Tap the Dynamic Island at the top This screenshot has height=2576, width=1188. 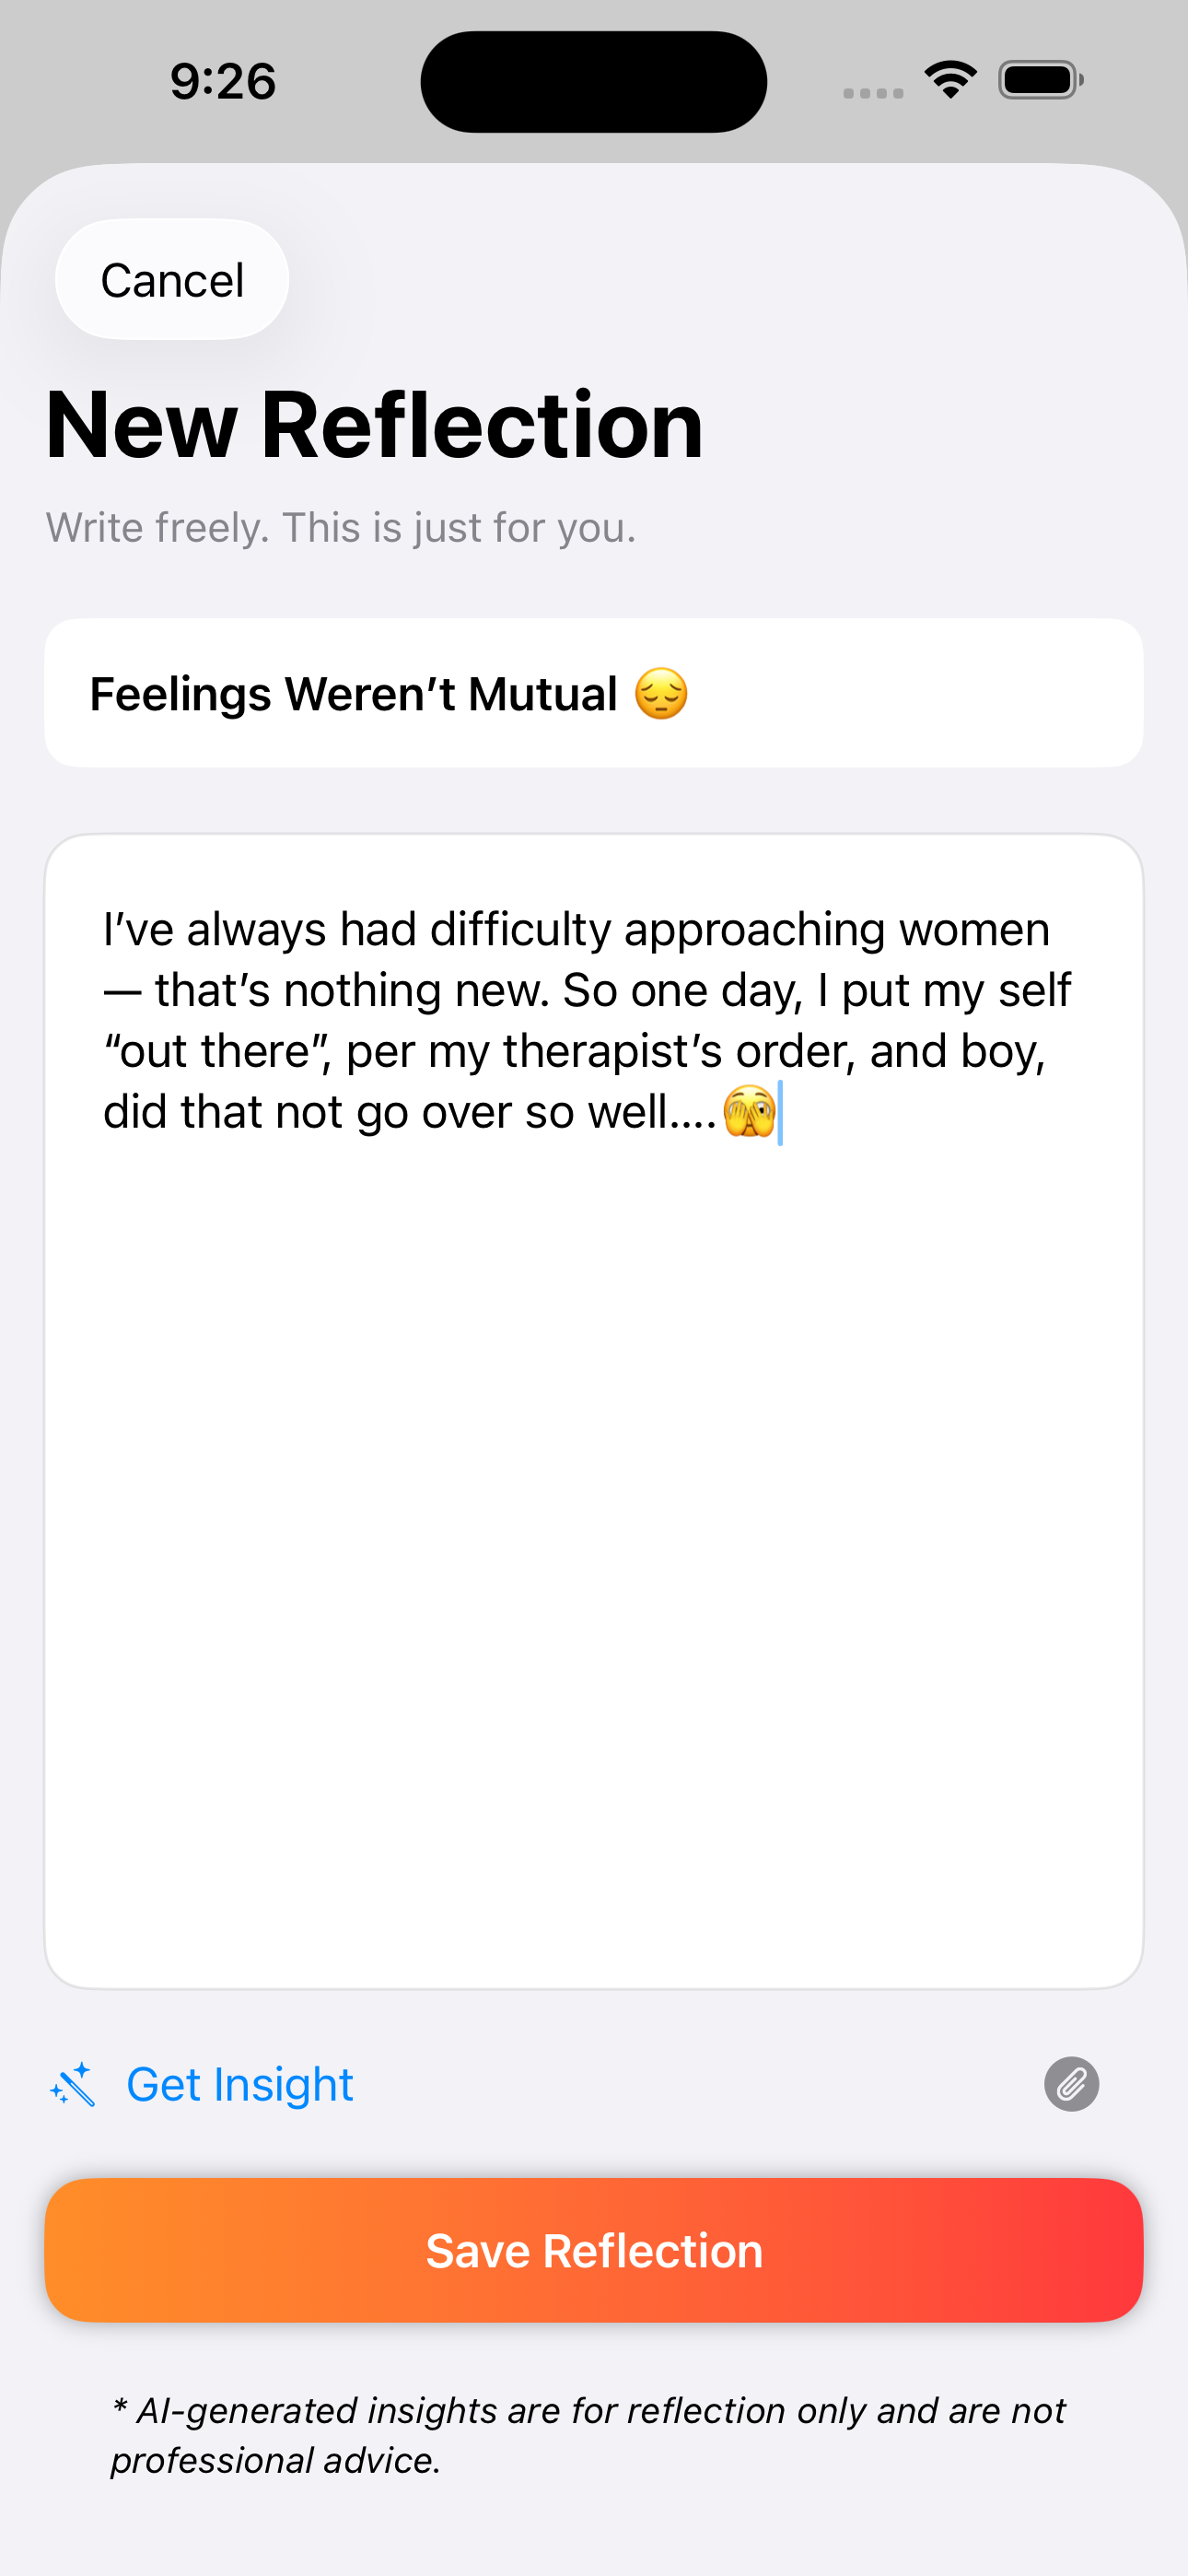pos(593,81)
